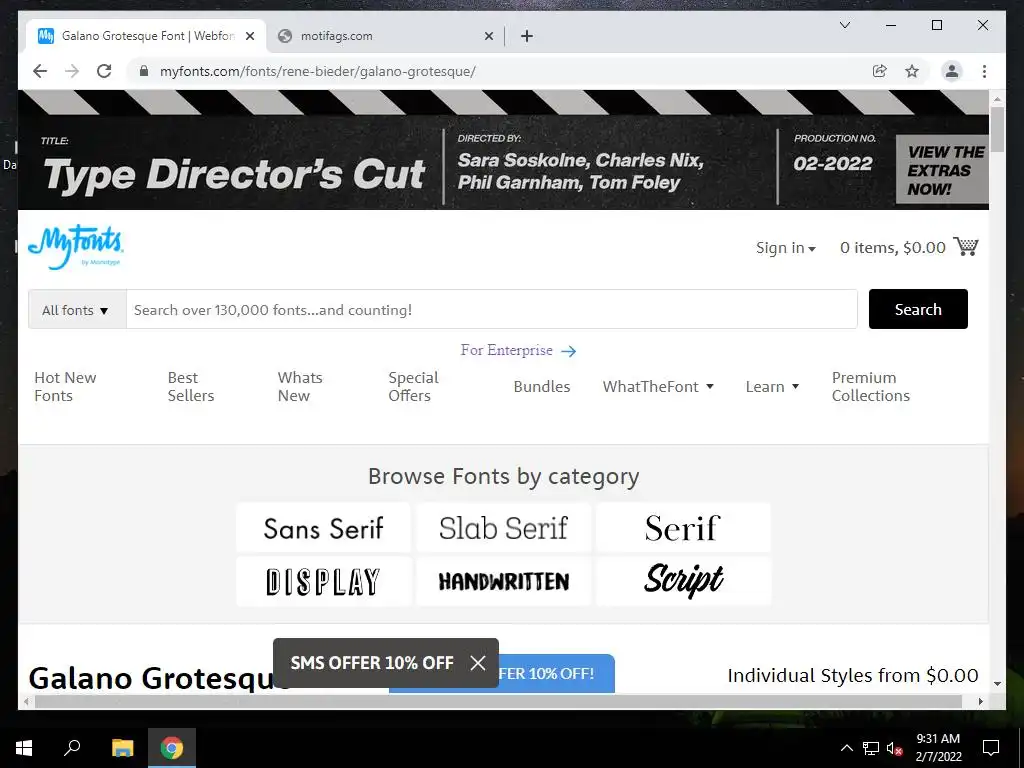Screen dimensions: 1024x768
Task: Click the horizontal scrollbar thumb
Action: click(498, 701)
